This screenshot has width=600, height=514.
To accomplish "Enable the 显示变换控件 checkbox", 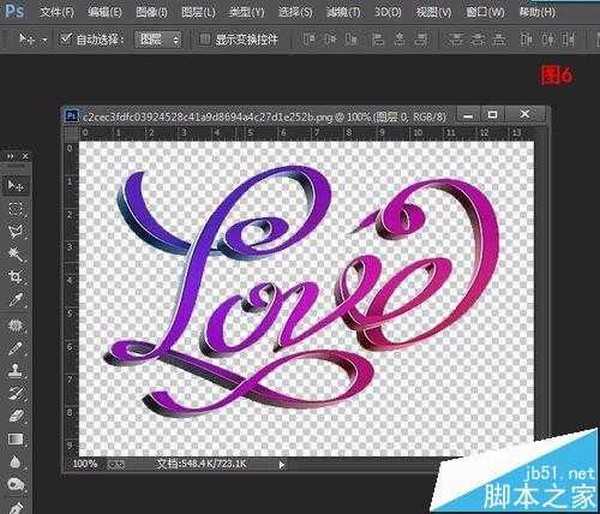I will 205,39.
